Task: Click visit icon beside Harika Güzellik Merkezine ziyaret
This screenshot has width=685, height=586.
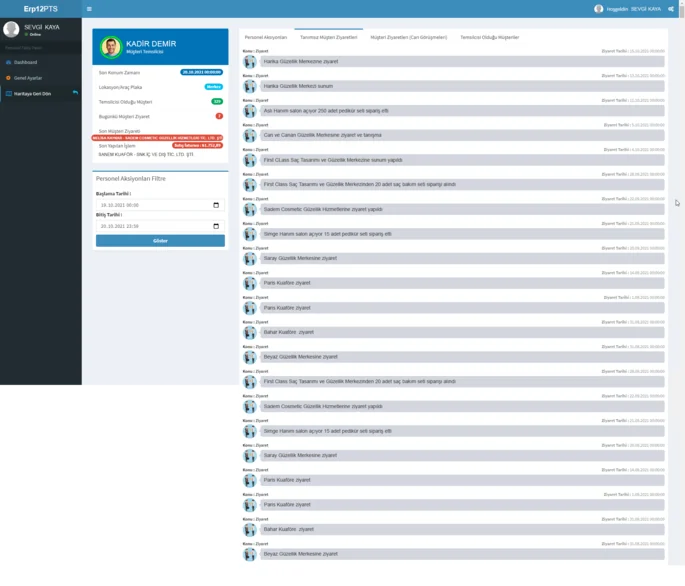Action: pyautogui.click(x=249, y=62)
